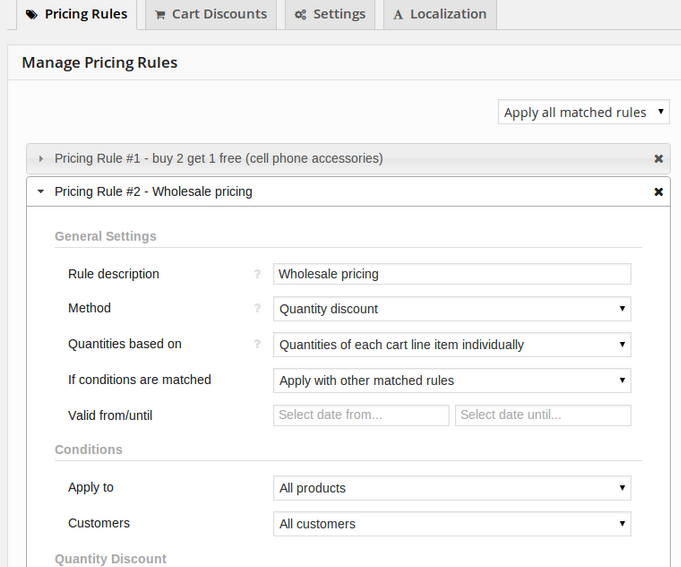681x567 pixels.
Task: Open the Settings tab
Action: [x=330, y=14]
